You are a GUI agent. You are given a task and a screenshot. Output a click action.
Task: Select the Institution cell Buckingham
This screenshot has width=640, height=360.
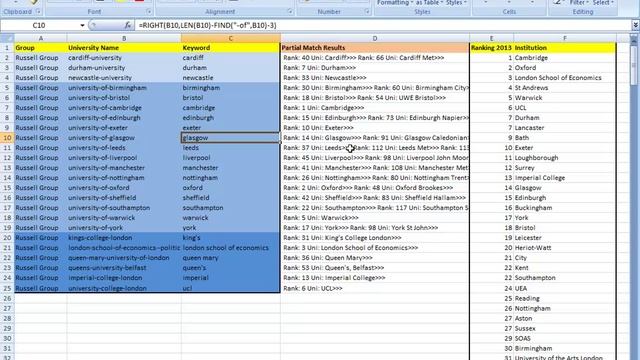[x=565, y=208]
